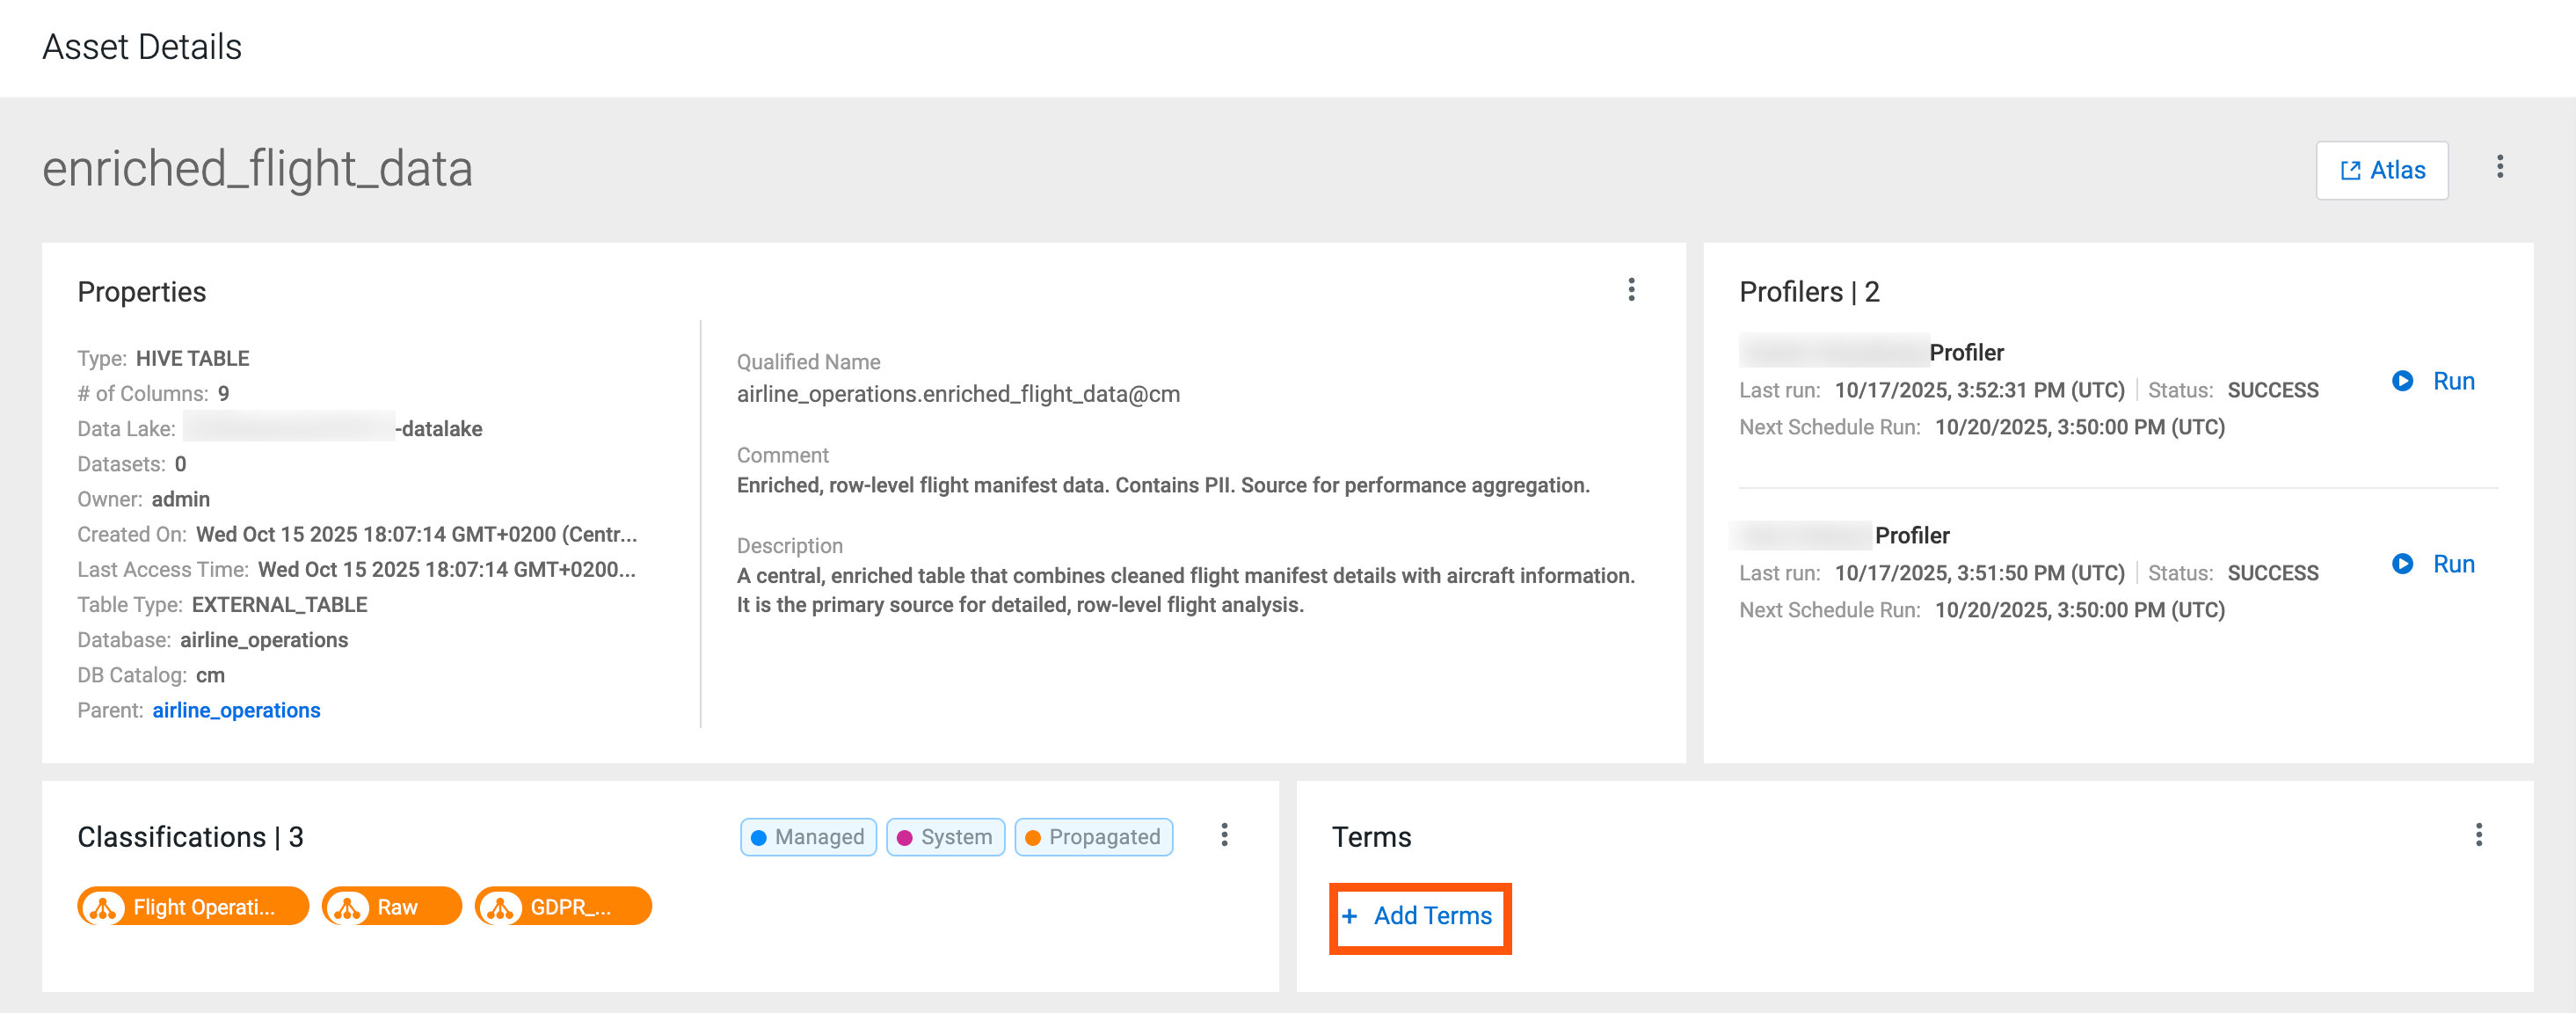2576x1013 pixels.
Task: Open the asset-level three-dot menu
Action: pos(2499,167)
